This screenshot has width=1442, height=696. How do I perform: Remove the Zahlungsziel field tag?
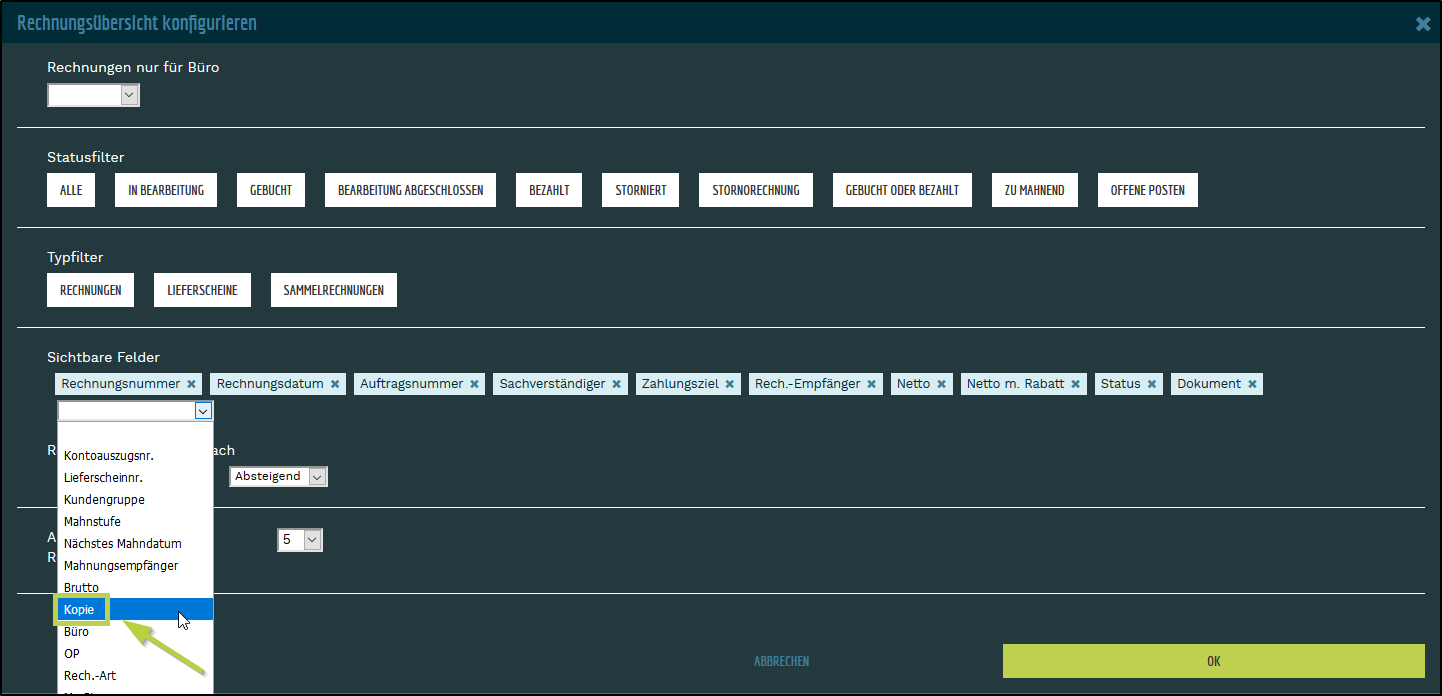click(x=730, y=384)
